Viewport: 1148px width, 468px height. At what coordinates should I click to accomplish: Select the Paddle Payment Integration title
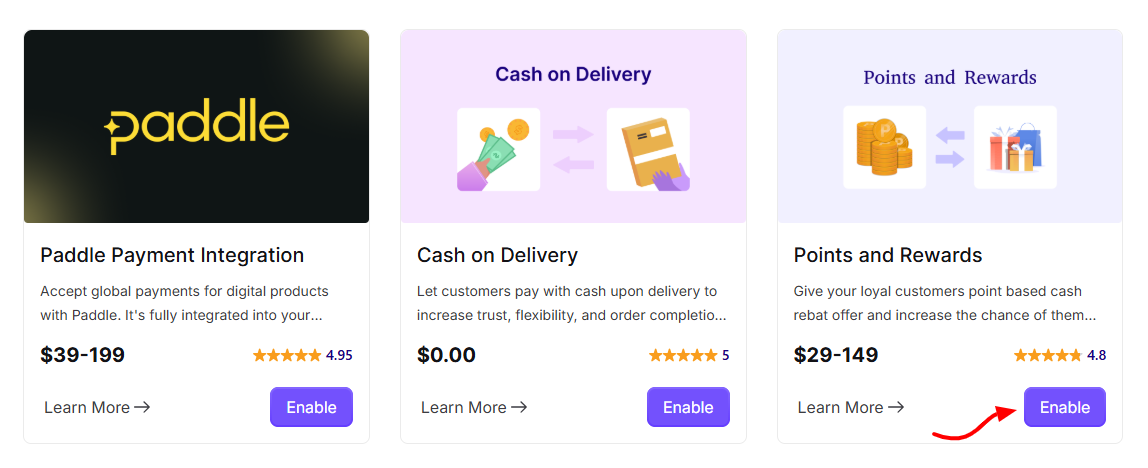click(172, 255)
